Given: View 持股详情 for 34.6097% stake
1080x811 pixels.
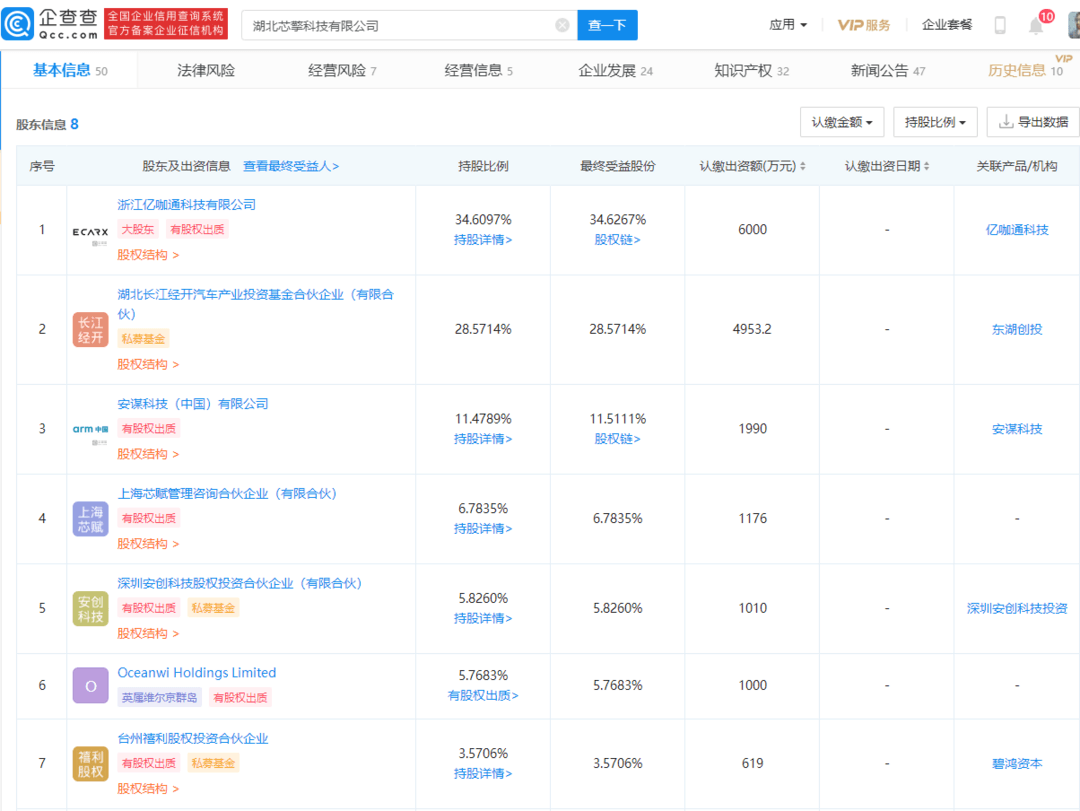Looking at the screenshot, I should [483, 240].
